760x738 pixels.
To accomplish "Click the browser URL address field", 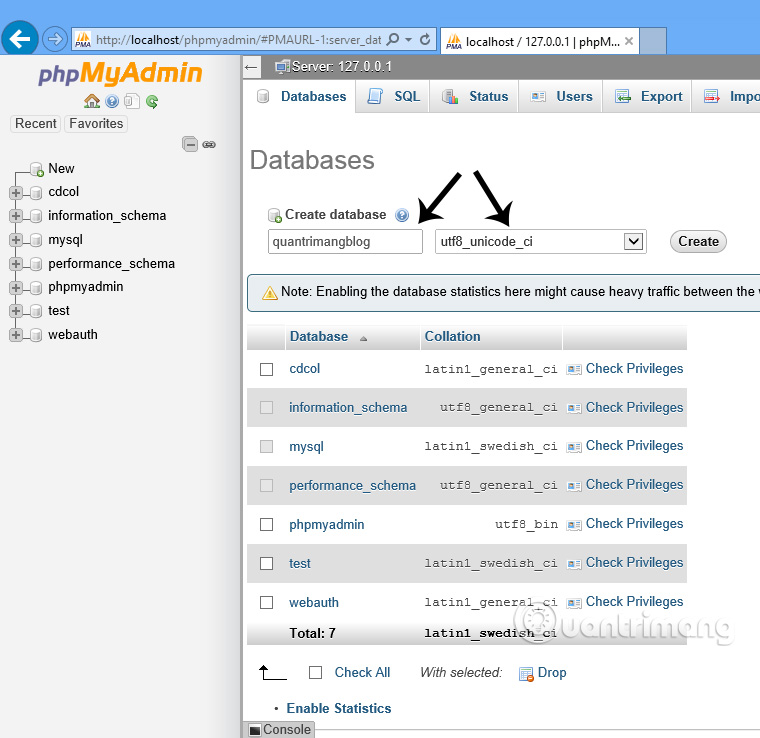I will click(x=238, y=40).
